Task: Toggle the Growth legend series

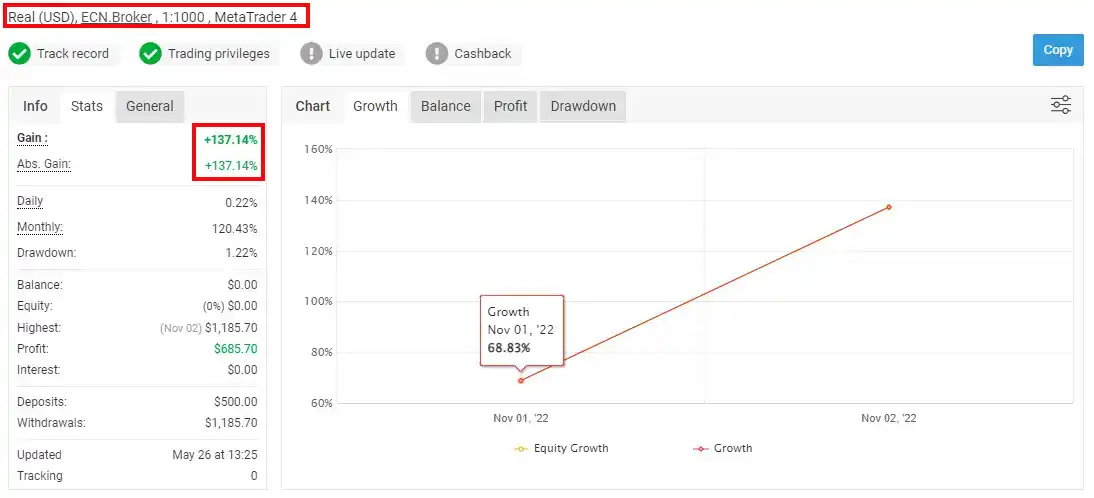Action: (x=722, y=448)
